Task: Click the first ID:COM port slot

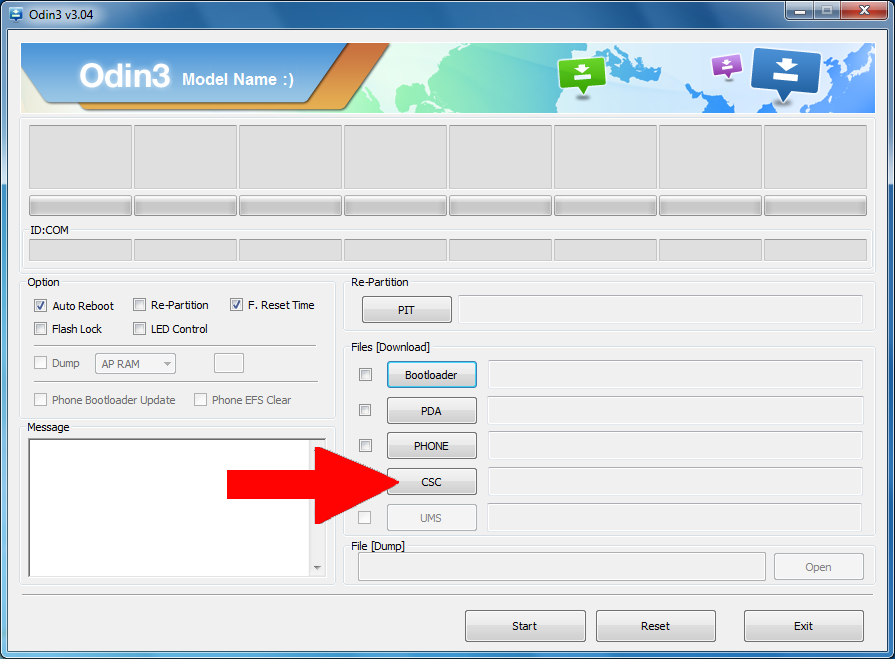Action: 80,250
